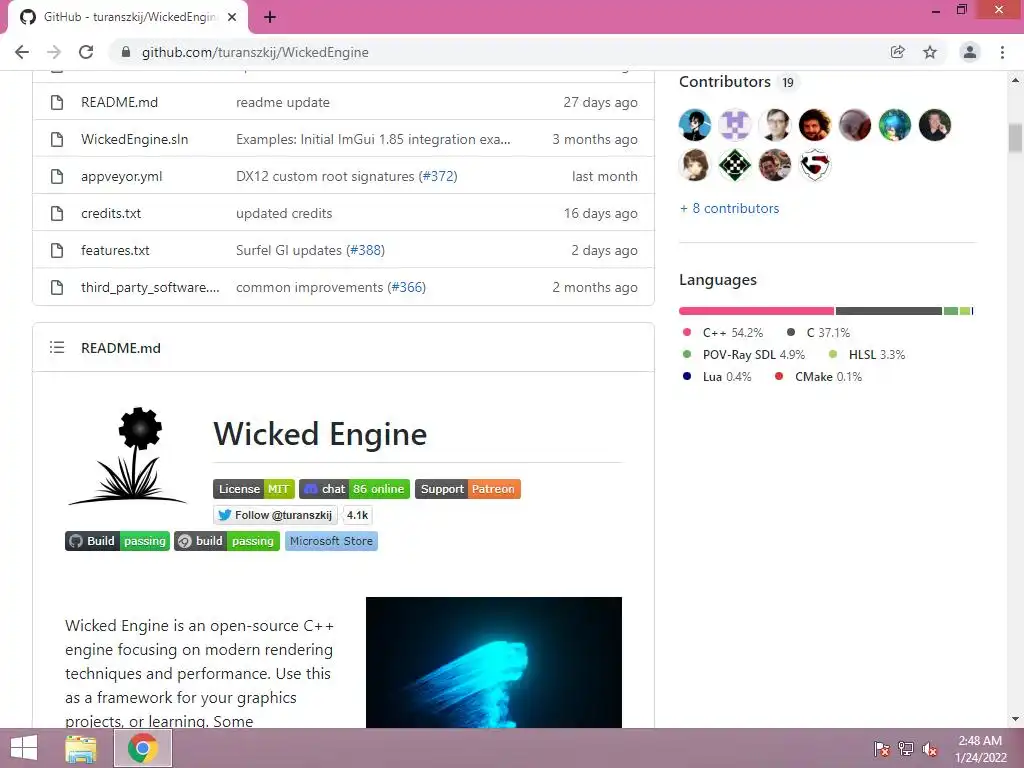The height and width of the screenshot is (768, 1024).
Task: Click the dark gray C segment of language bar
Action: 889,311
